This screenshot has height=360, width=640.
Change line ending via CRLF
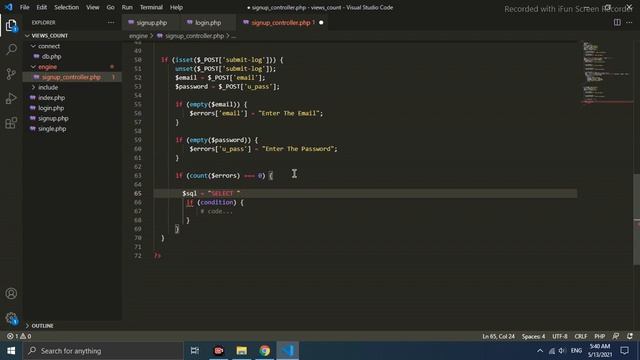pos(580,336)
